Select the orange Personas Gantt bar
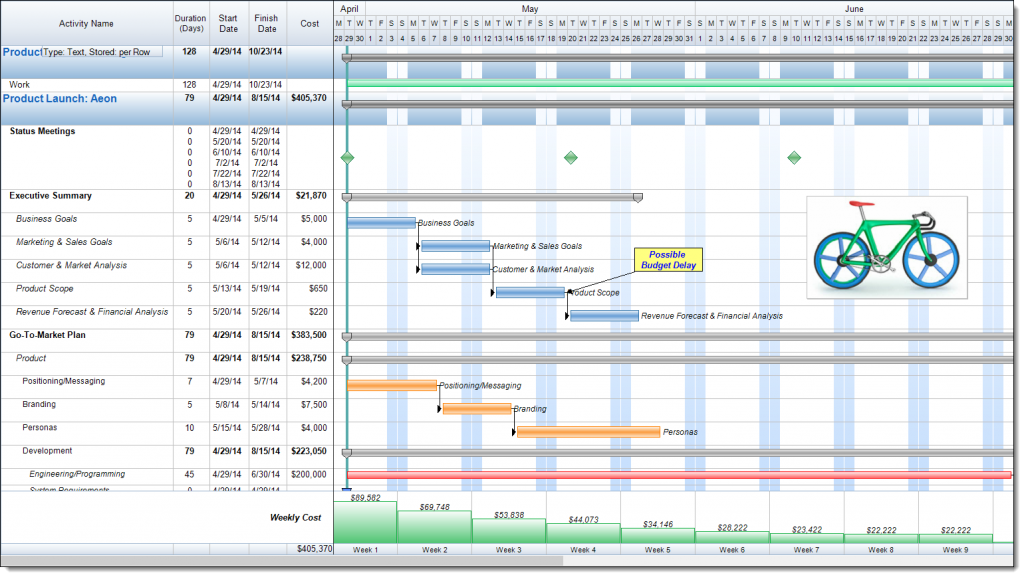This screenshot has width=1024, height=577. coord(588,431)
